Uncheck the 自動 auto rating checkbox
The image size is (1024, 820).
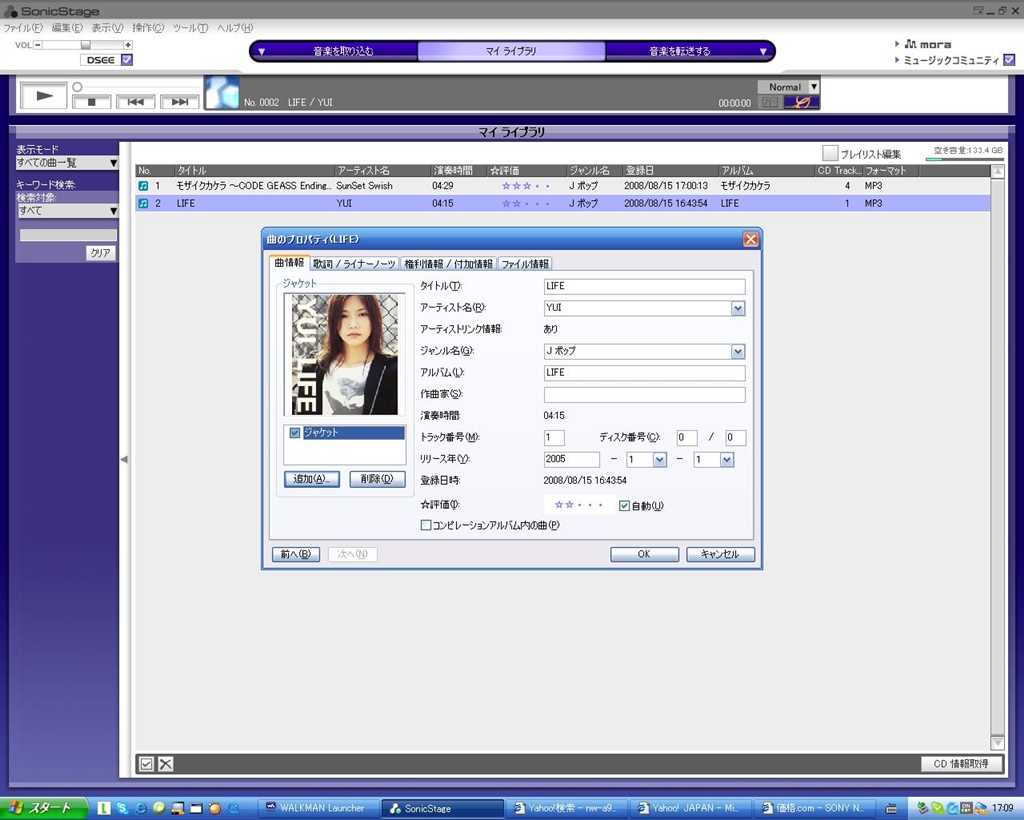tap(624, 506)
